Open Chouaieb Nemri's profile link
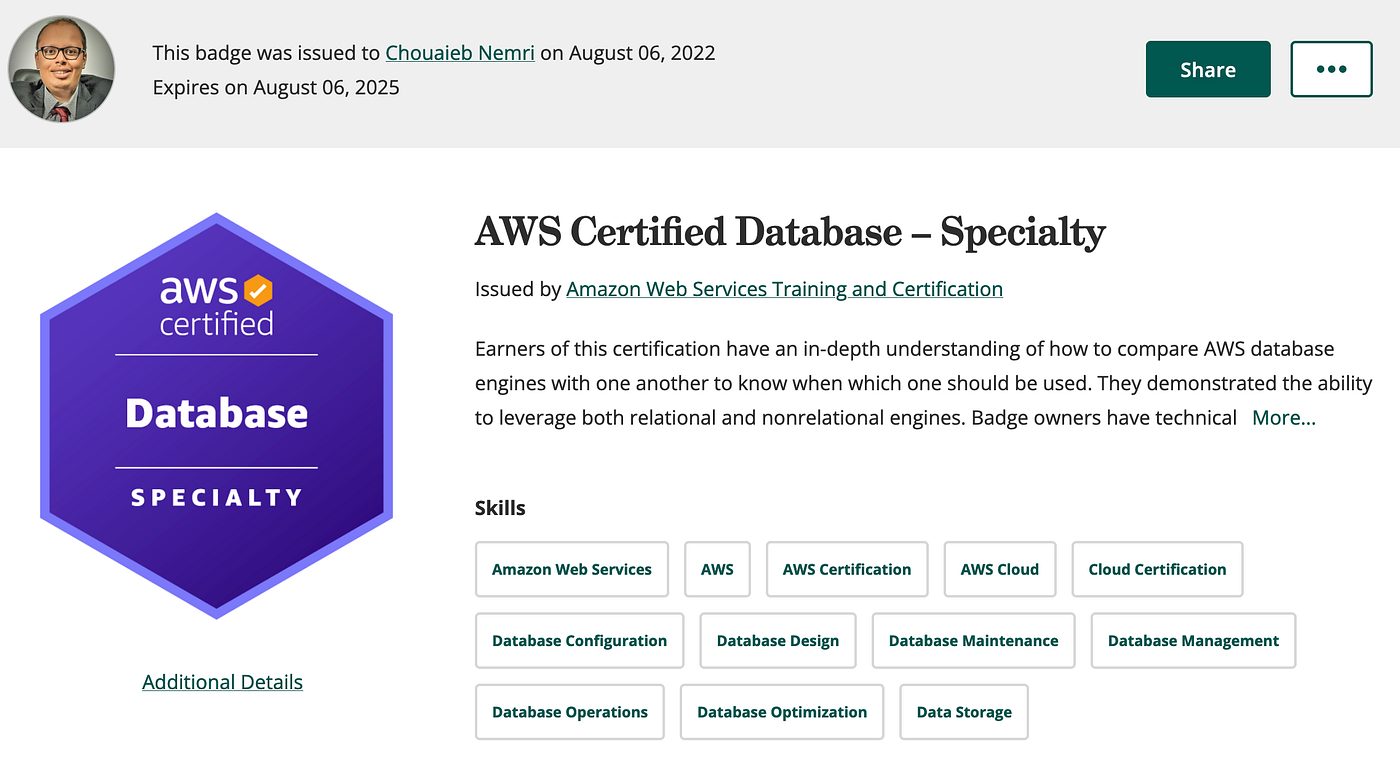The image size is (1400, 778). (x=460, y=53)
